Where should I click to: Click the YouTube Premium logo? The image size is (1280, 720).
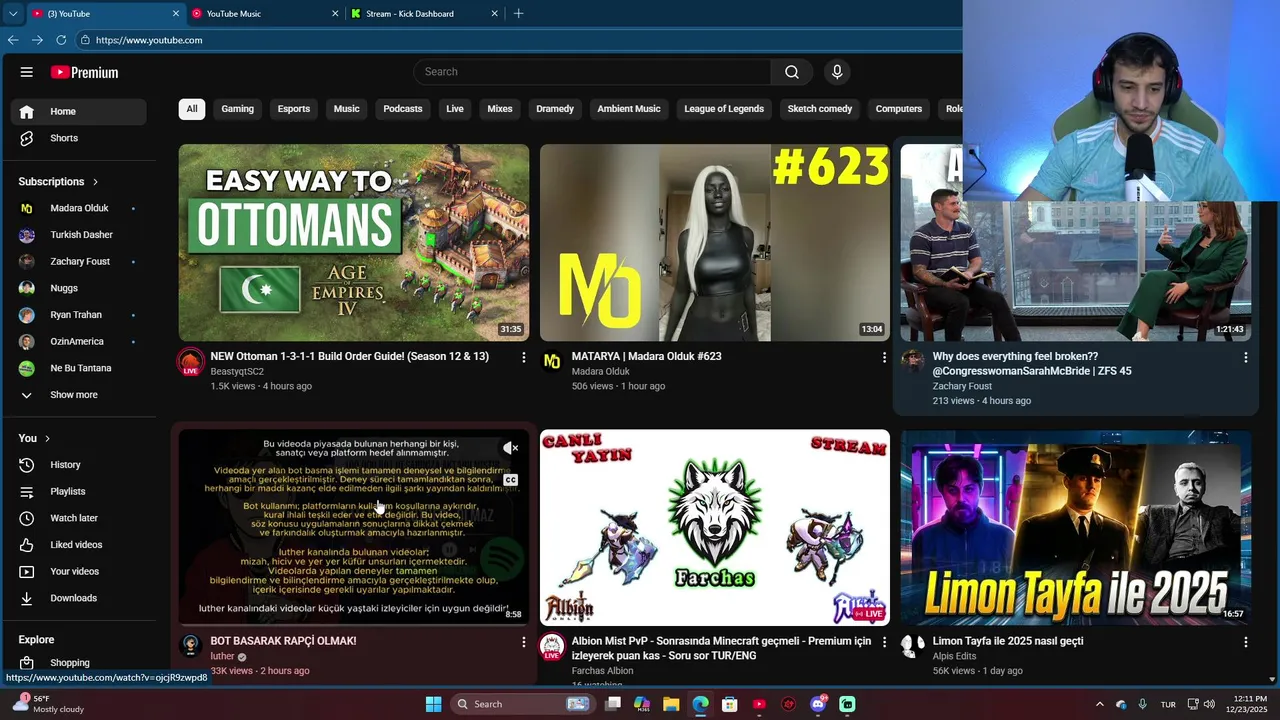coord(84,72)
